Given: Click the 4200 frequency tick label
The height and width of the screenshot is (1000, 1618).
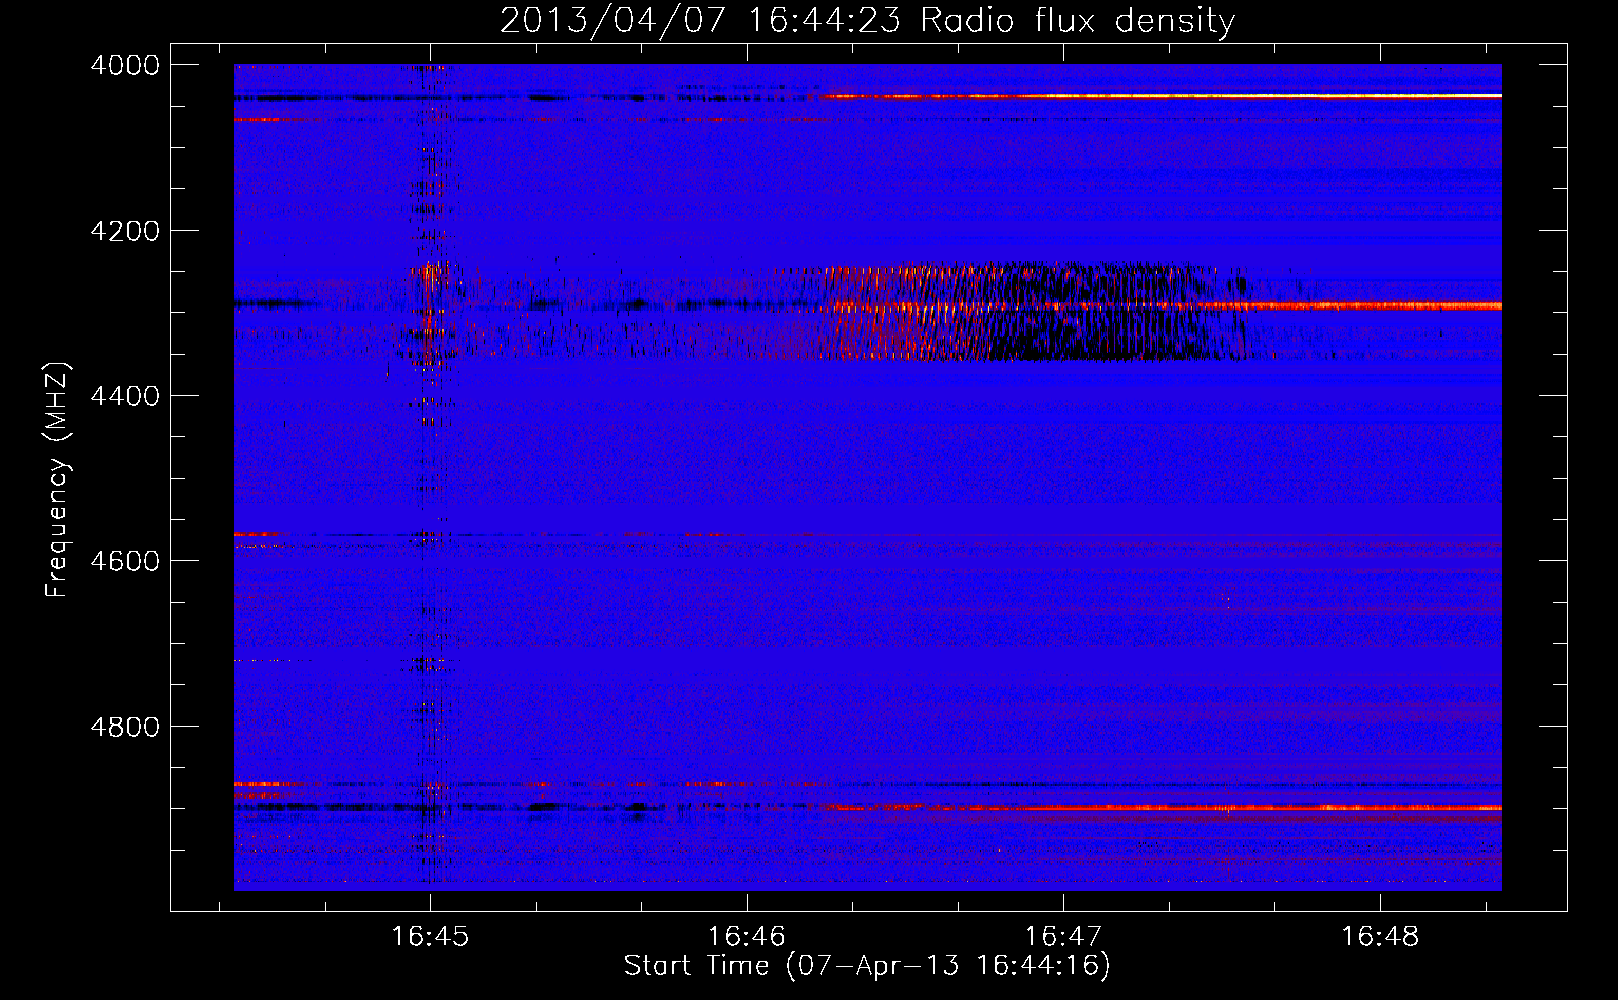Looking at the screenshot, I should (x=125, y=231).
